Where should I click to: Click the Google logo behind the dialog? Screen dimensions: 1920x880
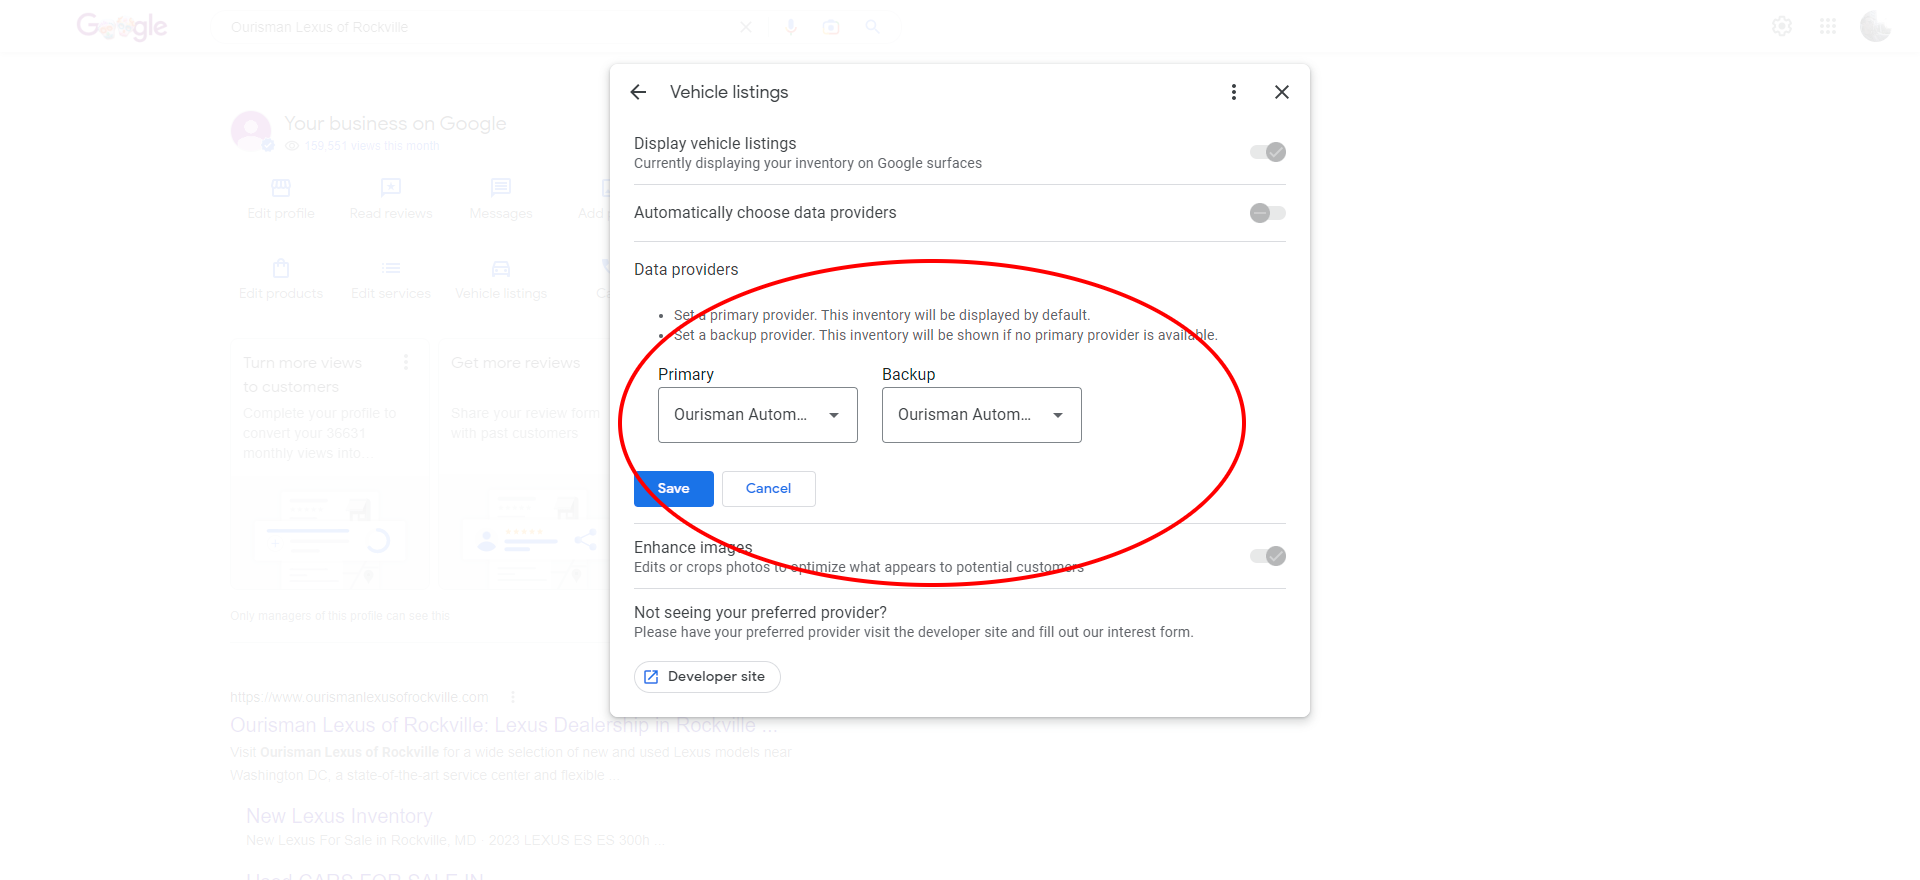[122, 27]
